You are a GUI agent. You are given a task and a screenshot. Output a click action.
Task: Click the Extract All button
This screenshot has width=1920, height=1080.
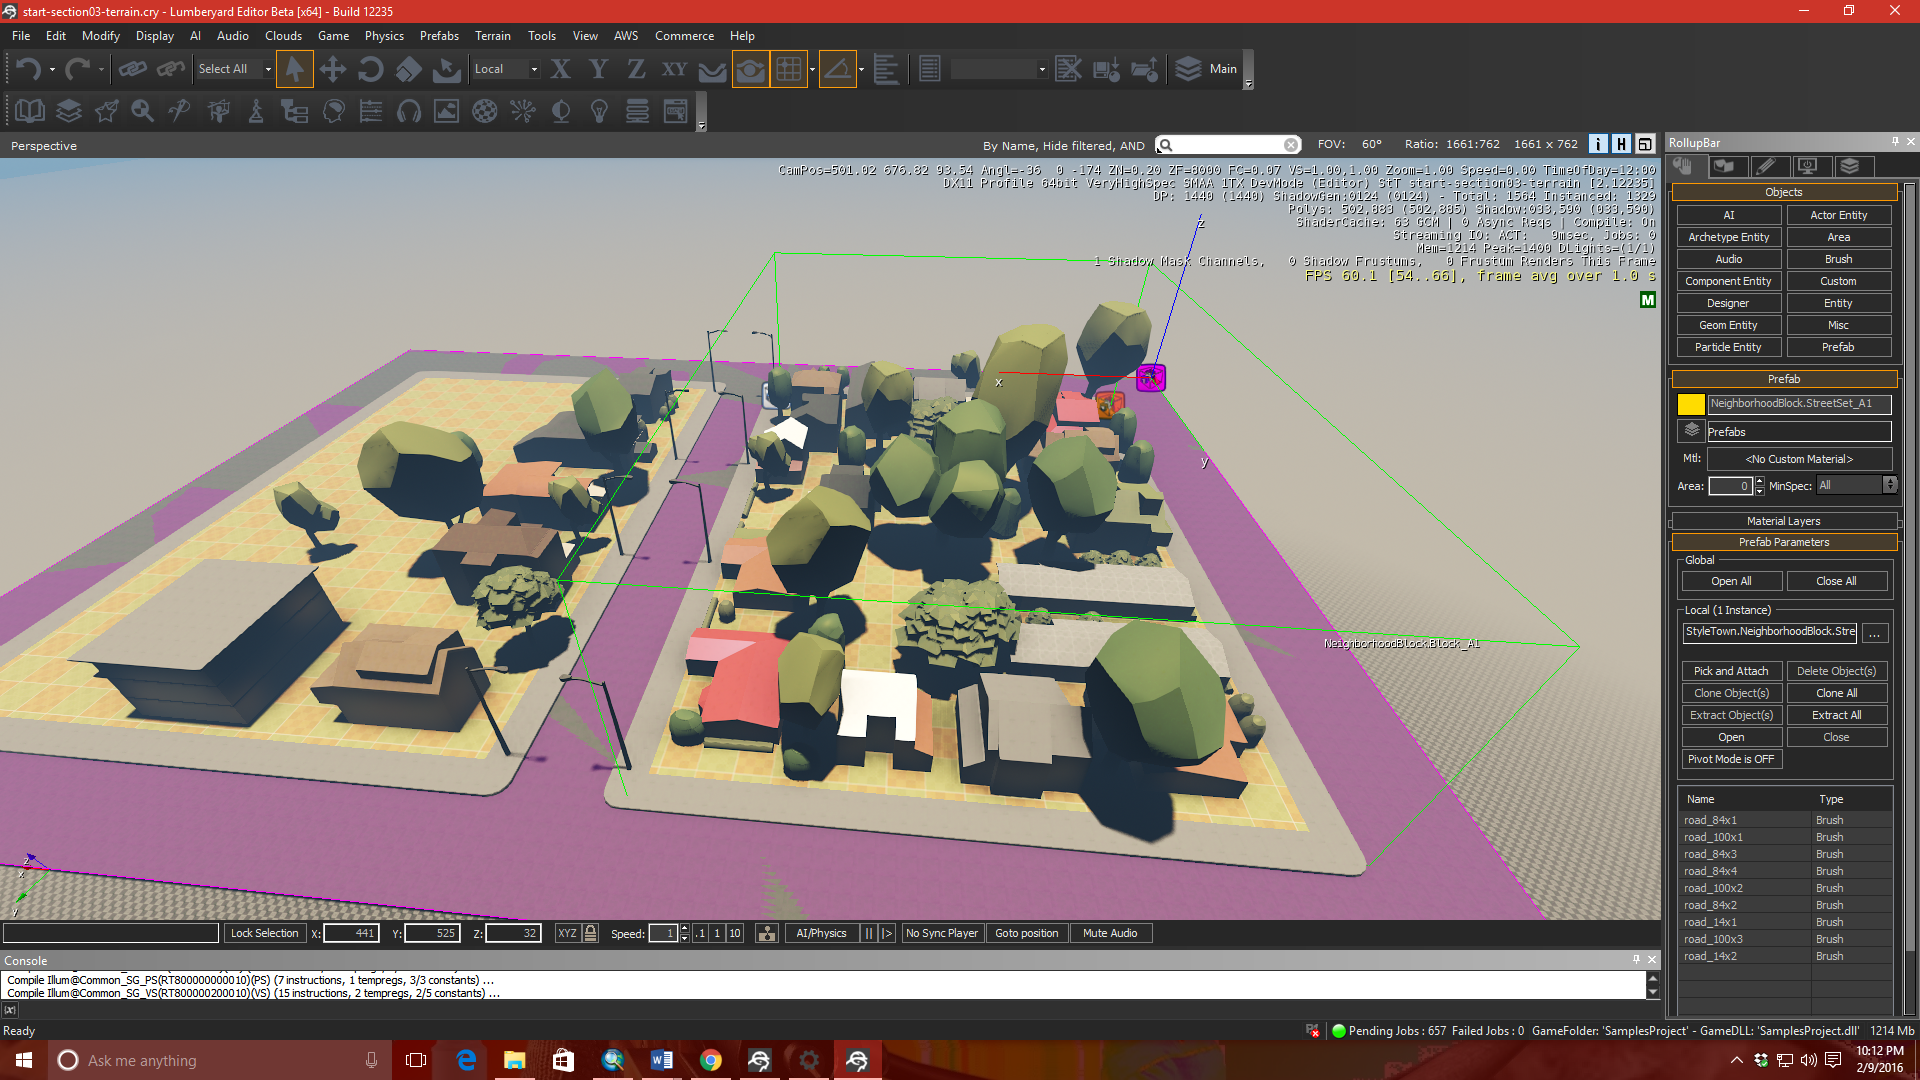(1836, 715)
